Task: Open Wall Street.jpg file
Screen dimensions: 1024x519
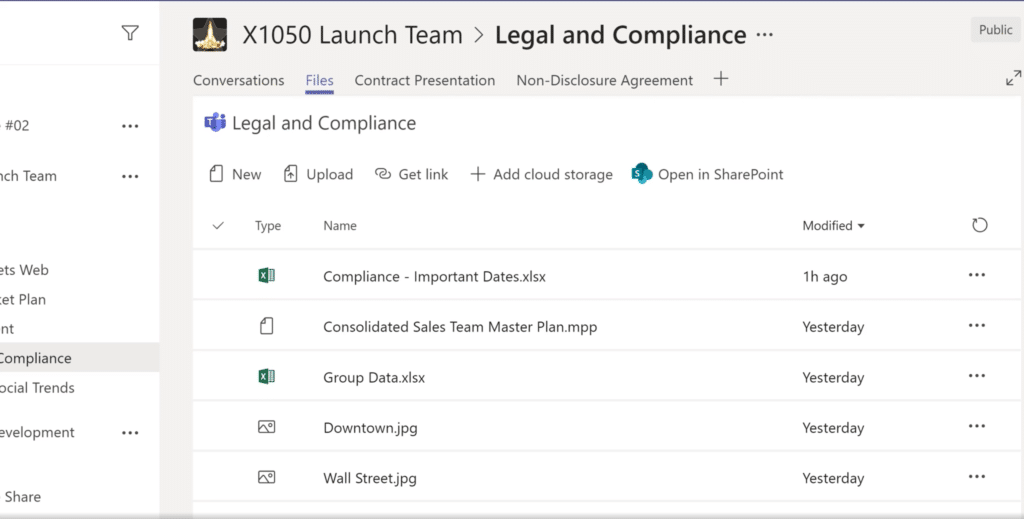Action: click(370, 478)
